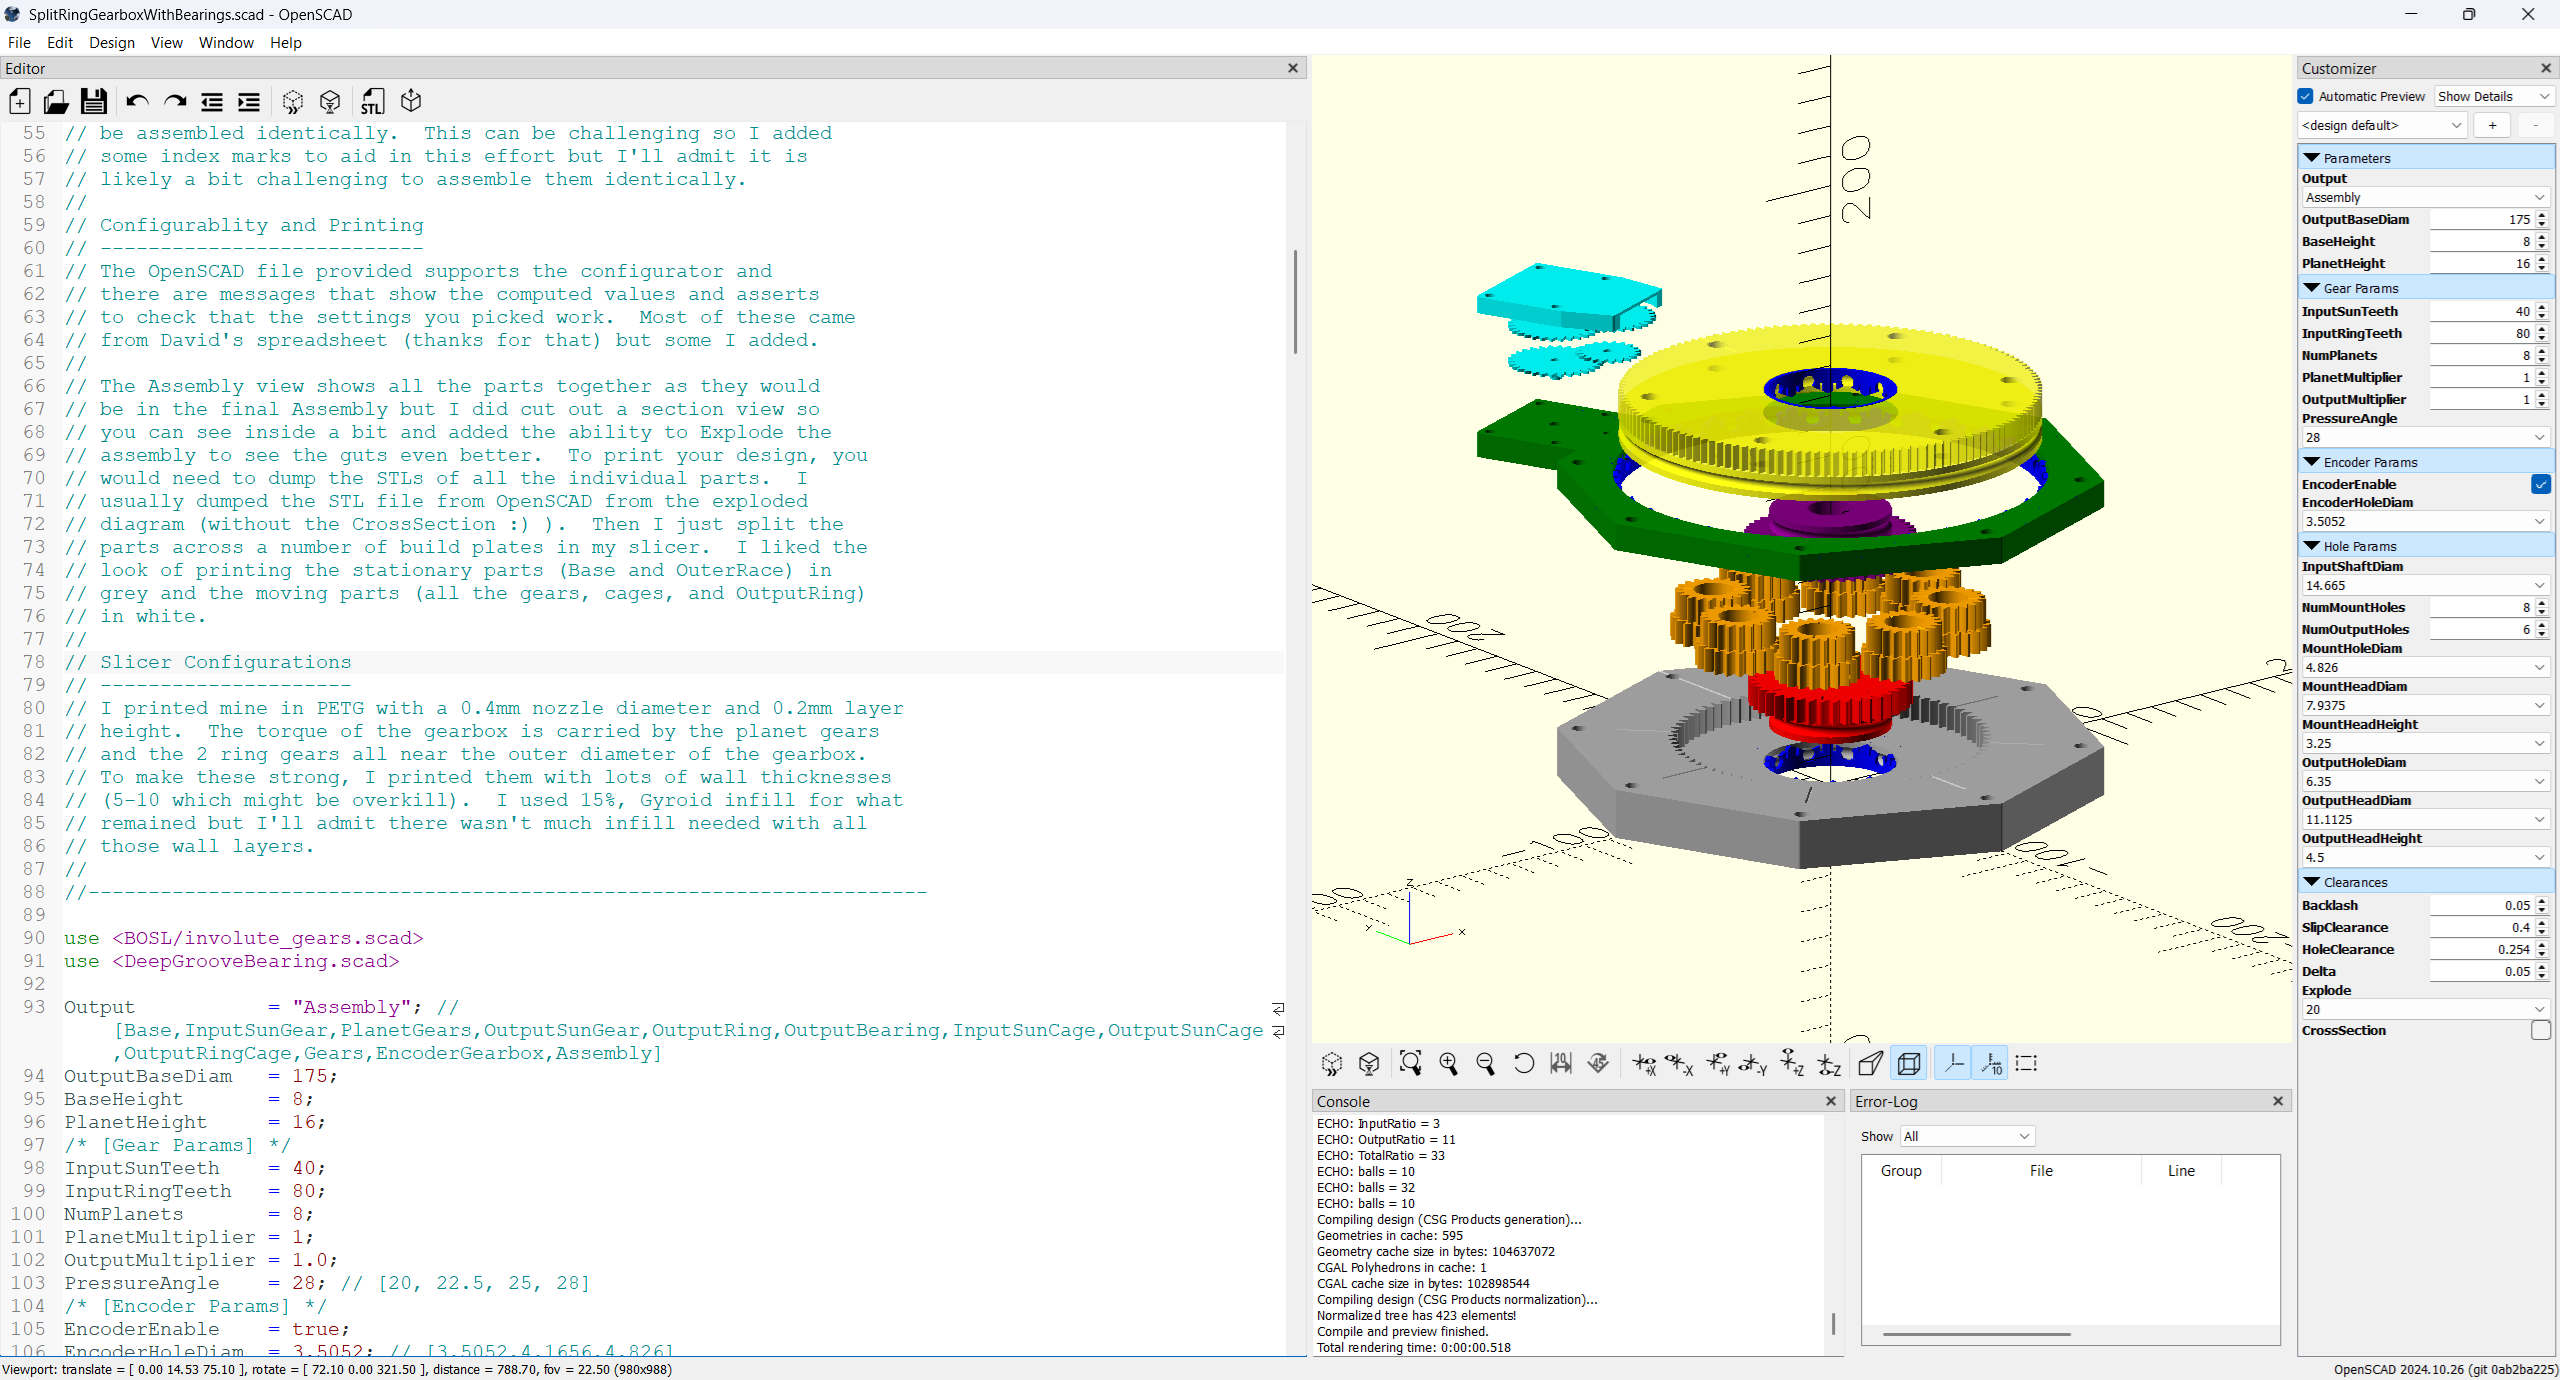The height and width of the screenshot is (1380, 2560).
Task: Zoom in on the 3D viewport
Action: tap(1448, 1063)
